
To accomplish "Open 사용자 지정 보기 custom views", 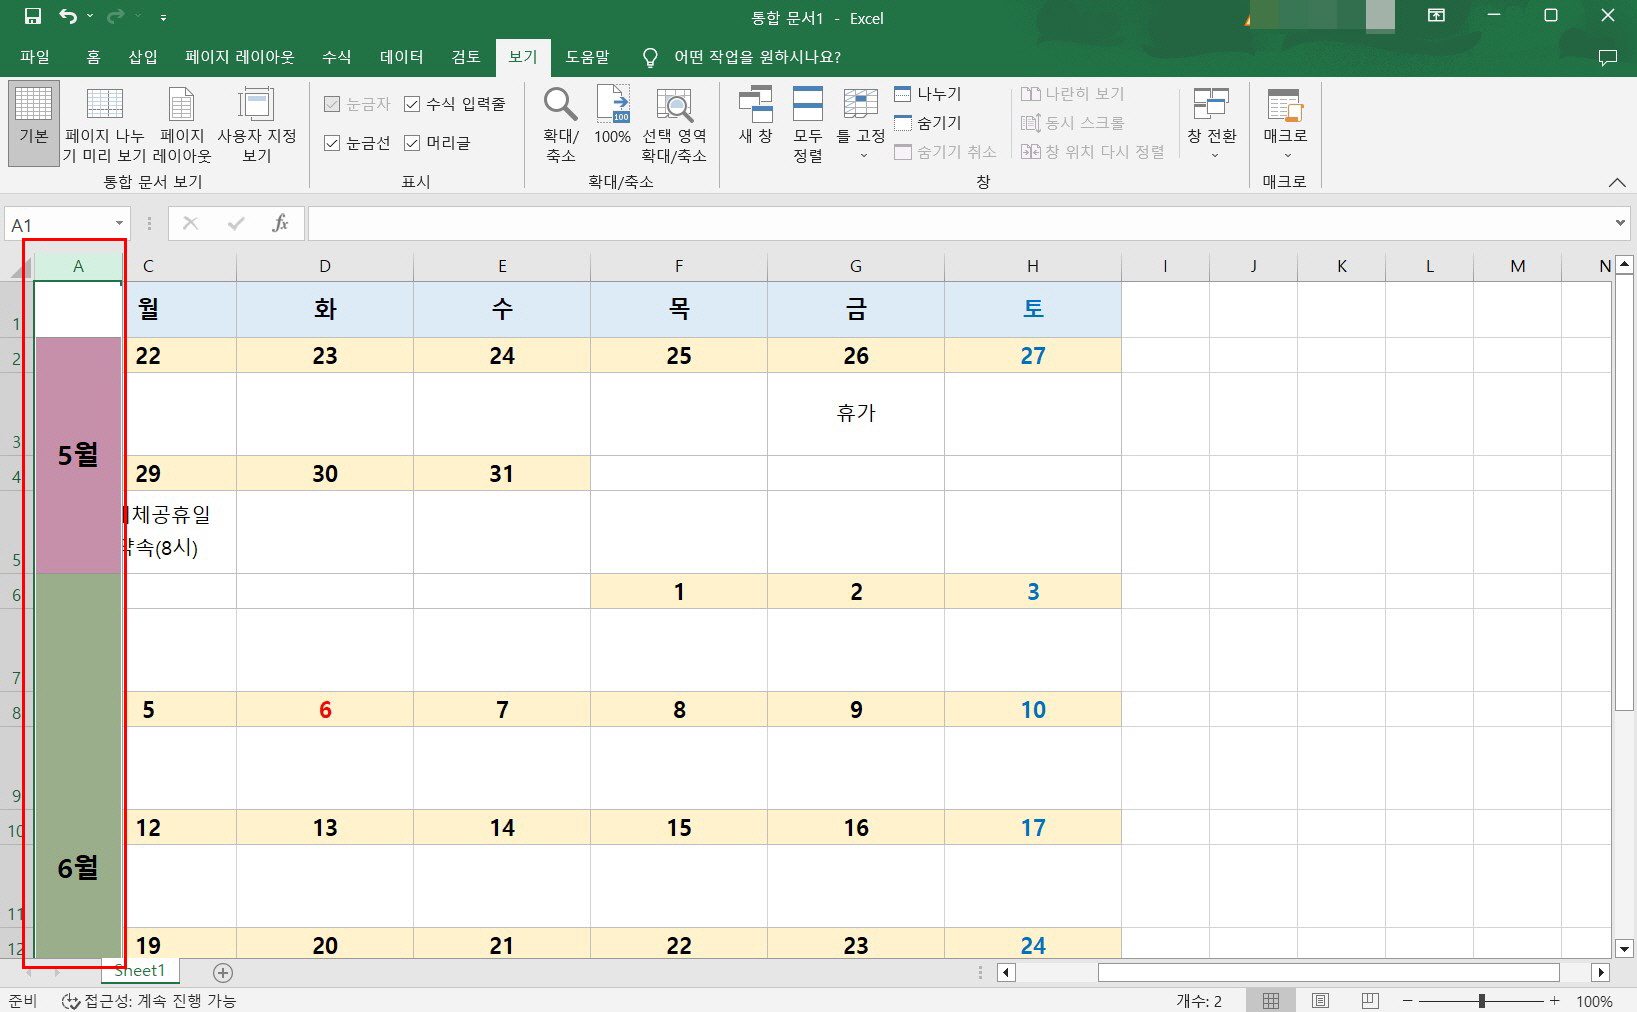I will click(x=257, y=125).
